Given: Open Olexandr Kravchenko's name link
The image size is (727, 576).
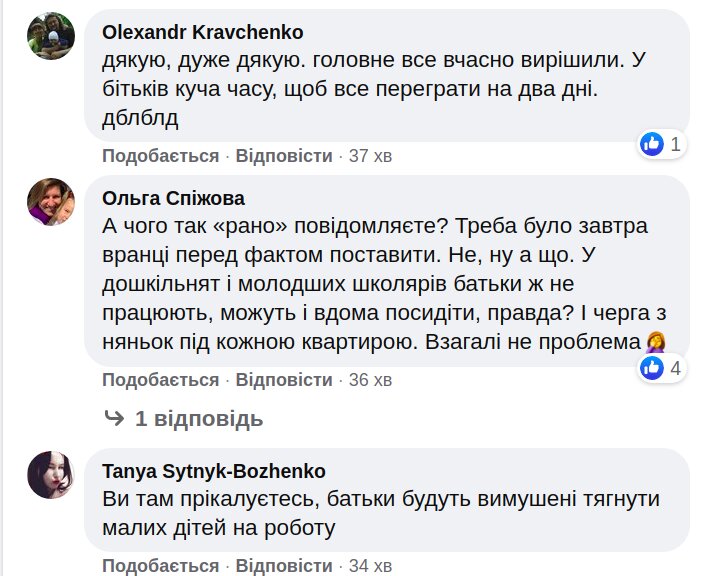Looking at the screenshot, I should [x=202, y=33].
